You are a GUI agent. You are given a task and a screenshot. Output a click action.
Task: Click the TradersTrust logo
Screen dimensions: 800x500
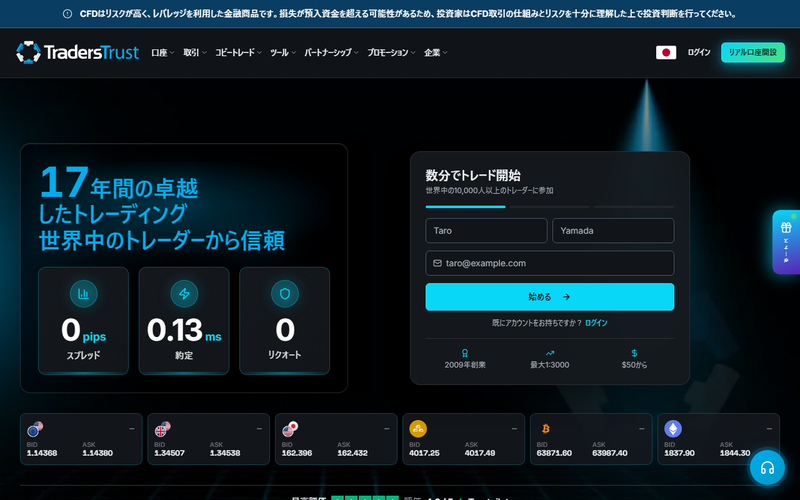[77, 52]
